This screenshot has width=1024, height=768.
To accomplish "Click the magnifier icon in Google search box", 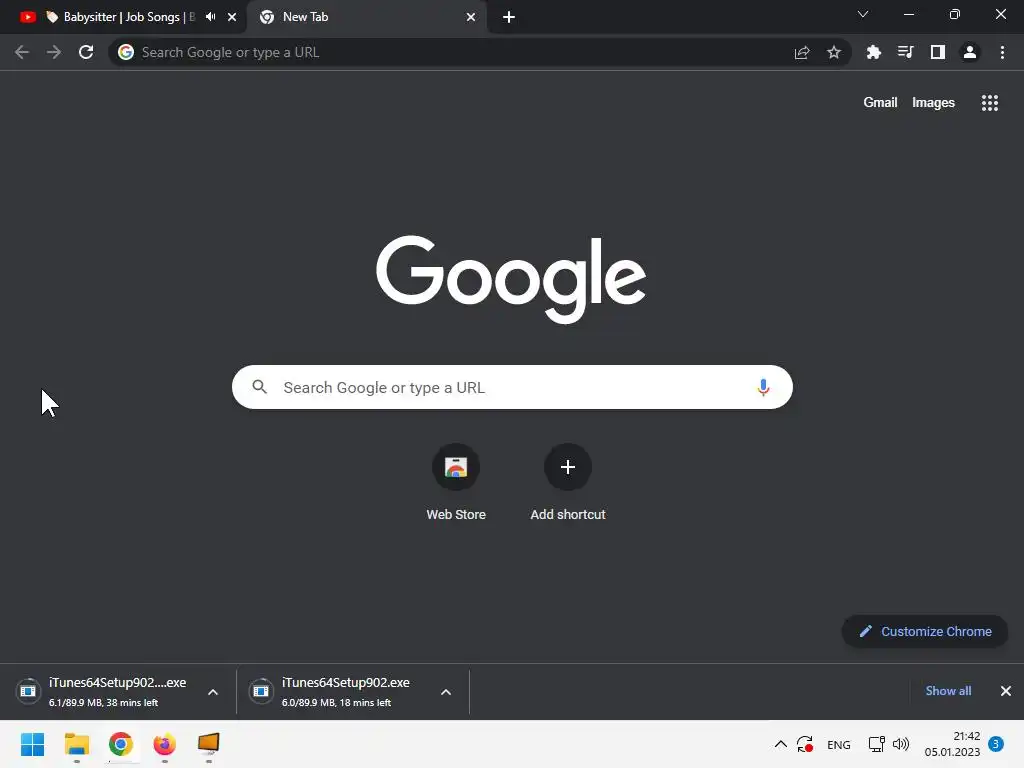I will (x=260, y=387).
